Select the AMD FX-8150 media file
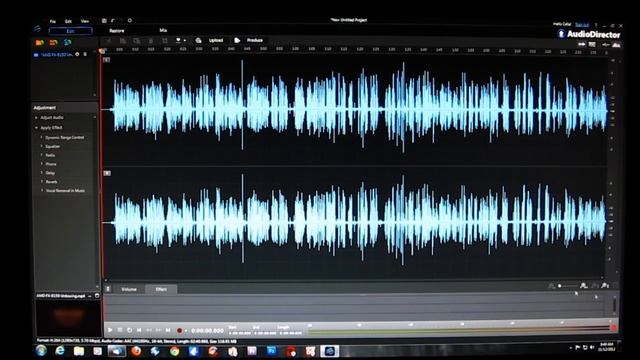This screenshot has width=640, height=360. [x=56, y=54]
